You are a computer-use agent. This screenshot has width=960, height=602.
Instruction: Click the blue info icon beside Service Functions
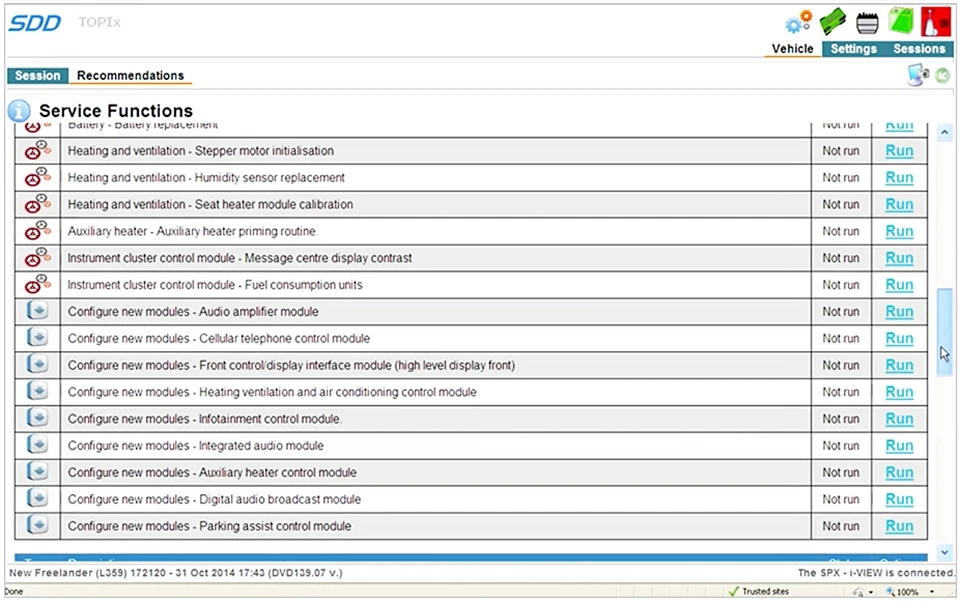point(19,111)
